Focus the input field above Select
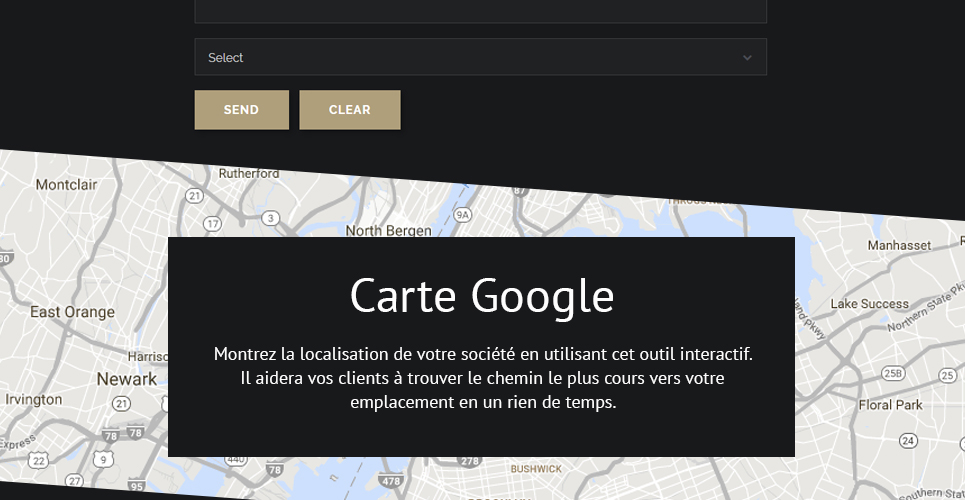 481,11
